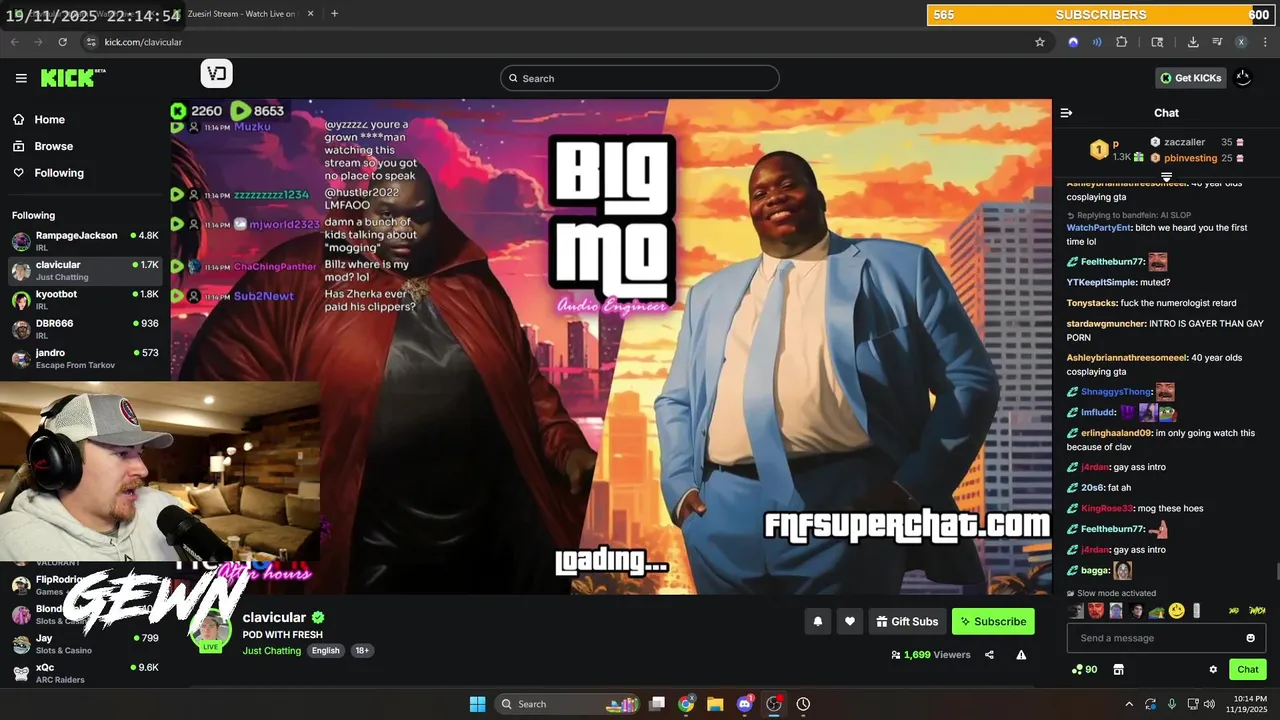Click the rank 1 gifter badge
The width and height of the screenshot is (1280, 720).
(1099, 150)
